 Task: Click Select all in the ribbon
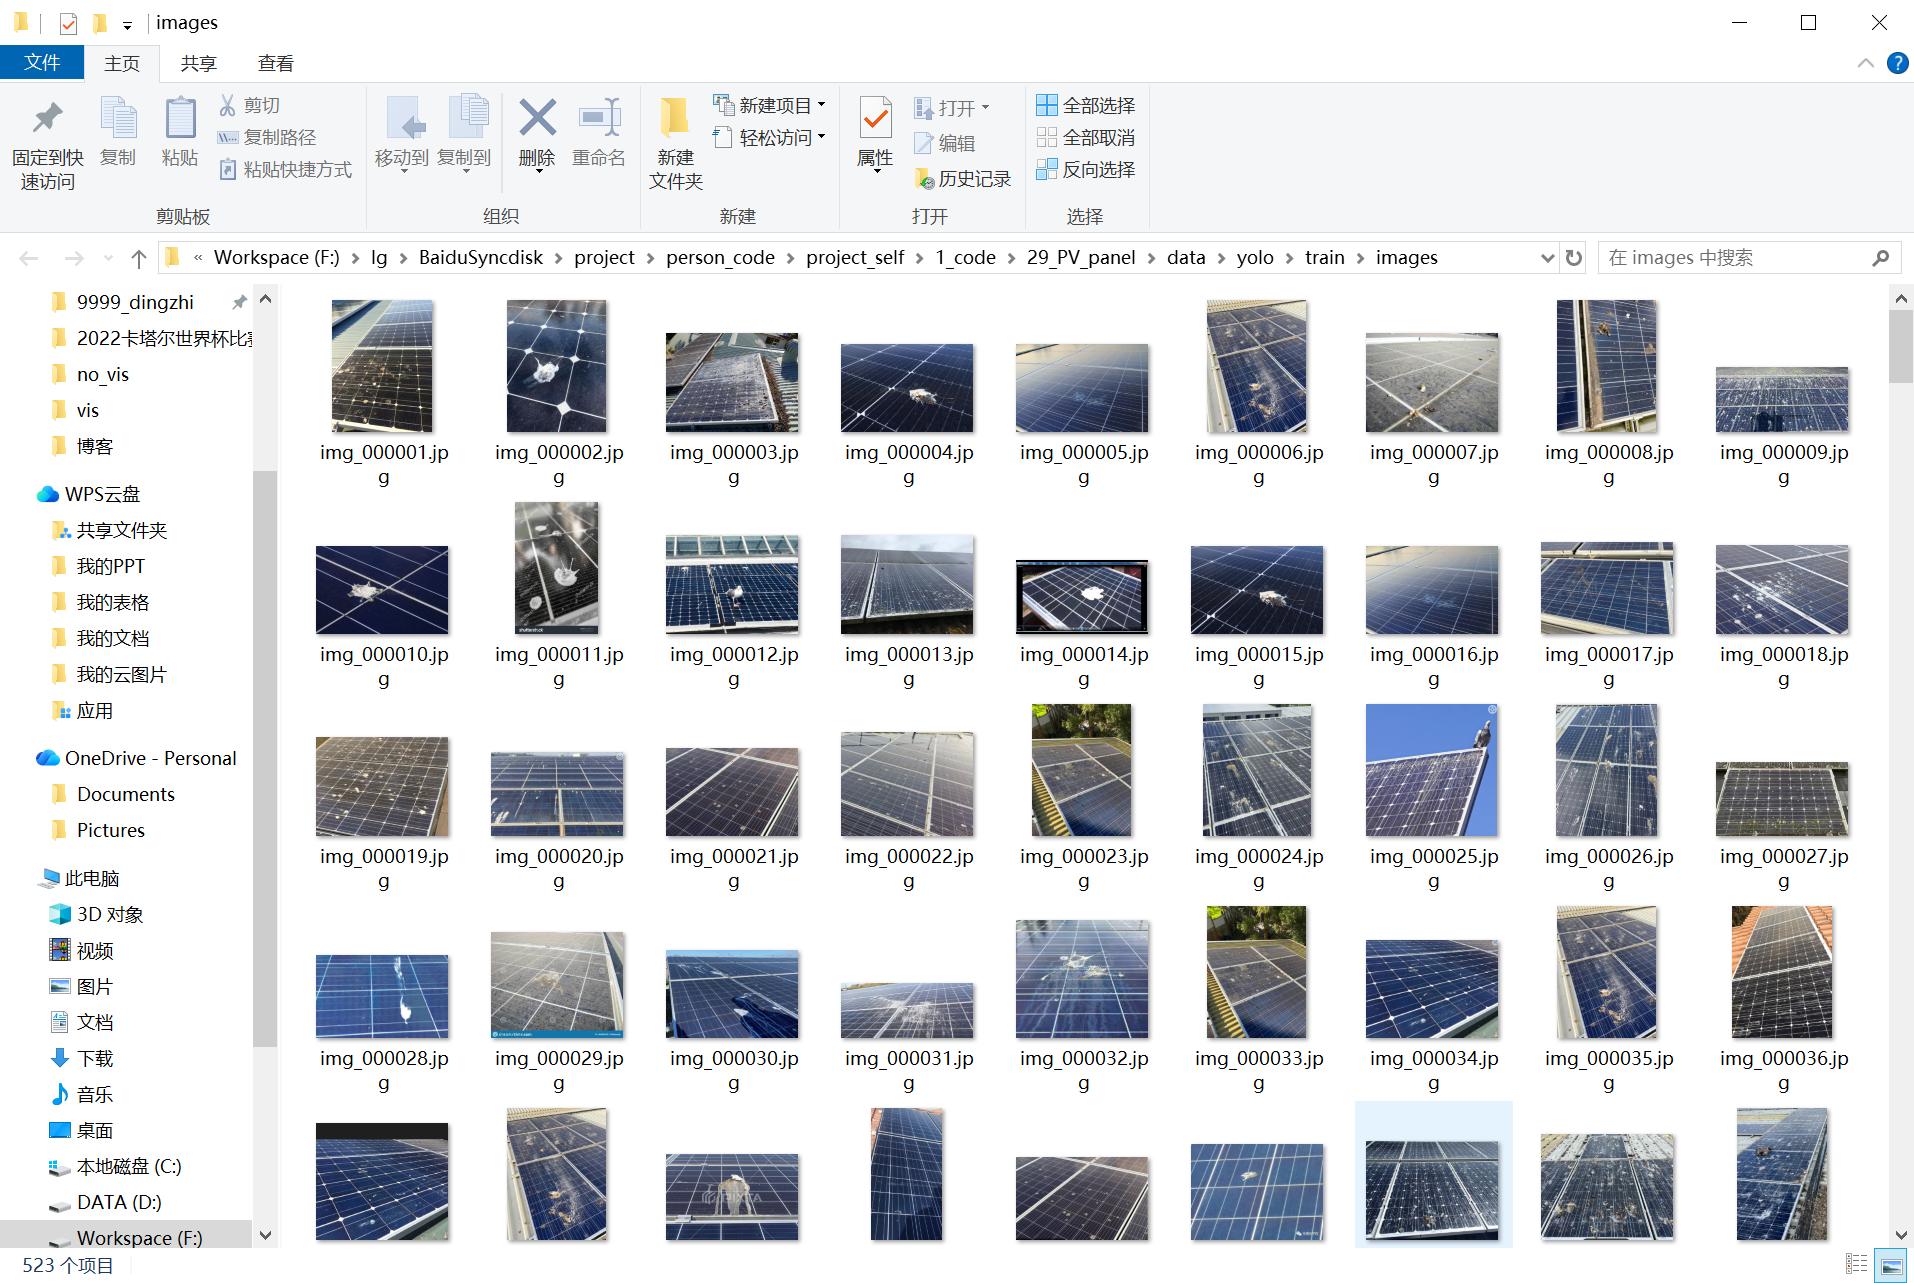click(1086, 105)
